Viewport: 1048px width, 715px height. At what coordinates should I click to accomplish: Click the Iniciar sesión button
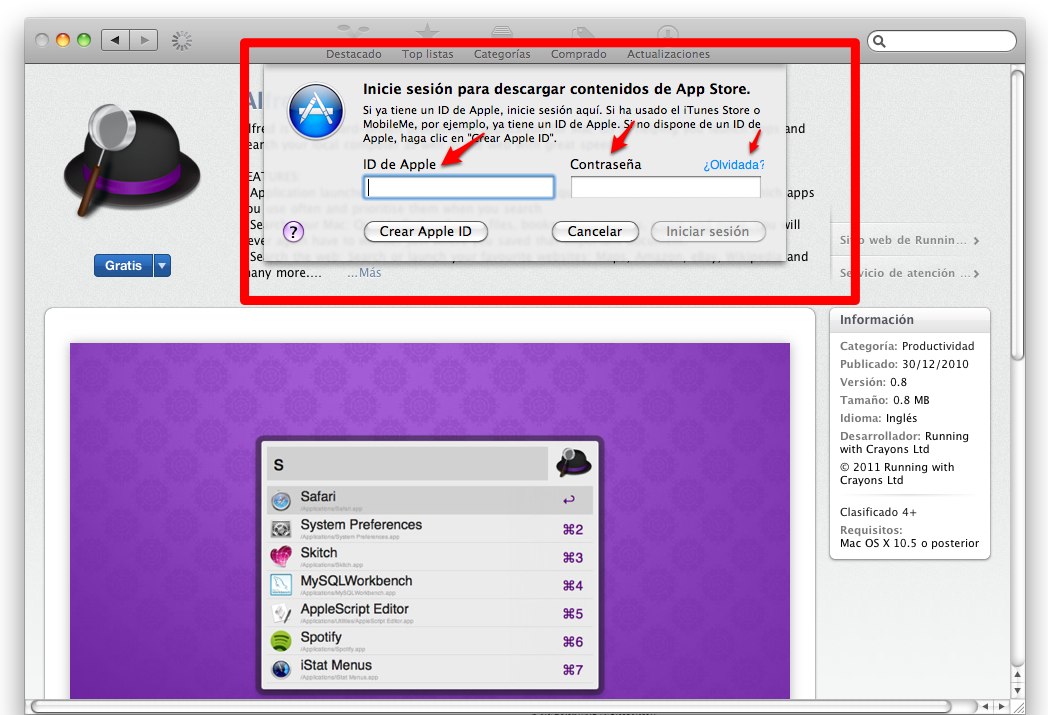click(708, 231)
